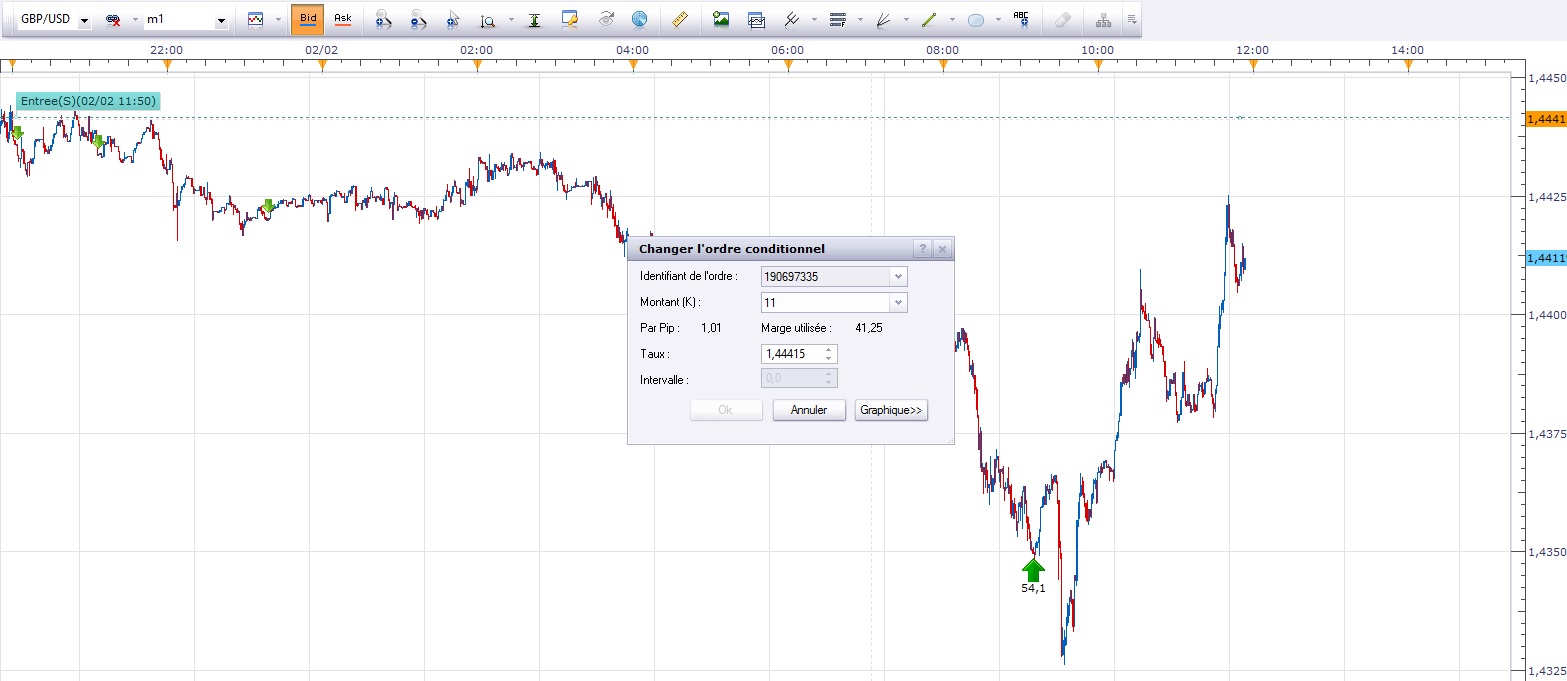Click the eye visibility icon
1567x681 pixels.
pos(605,19)
